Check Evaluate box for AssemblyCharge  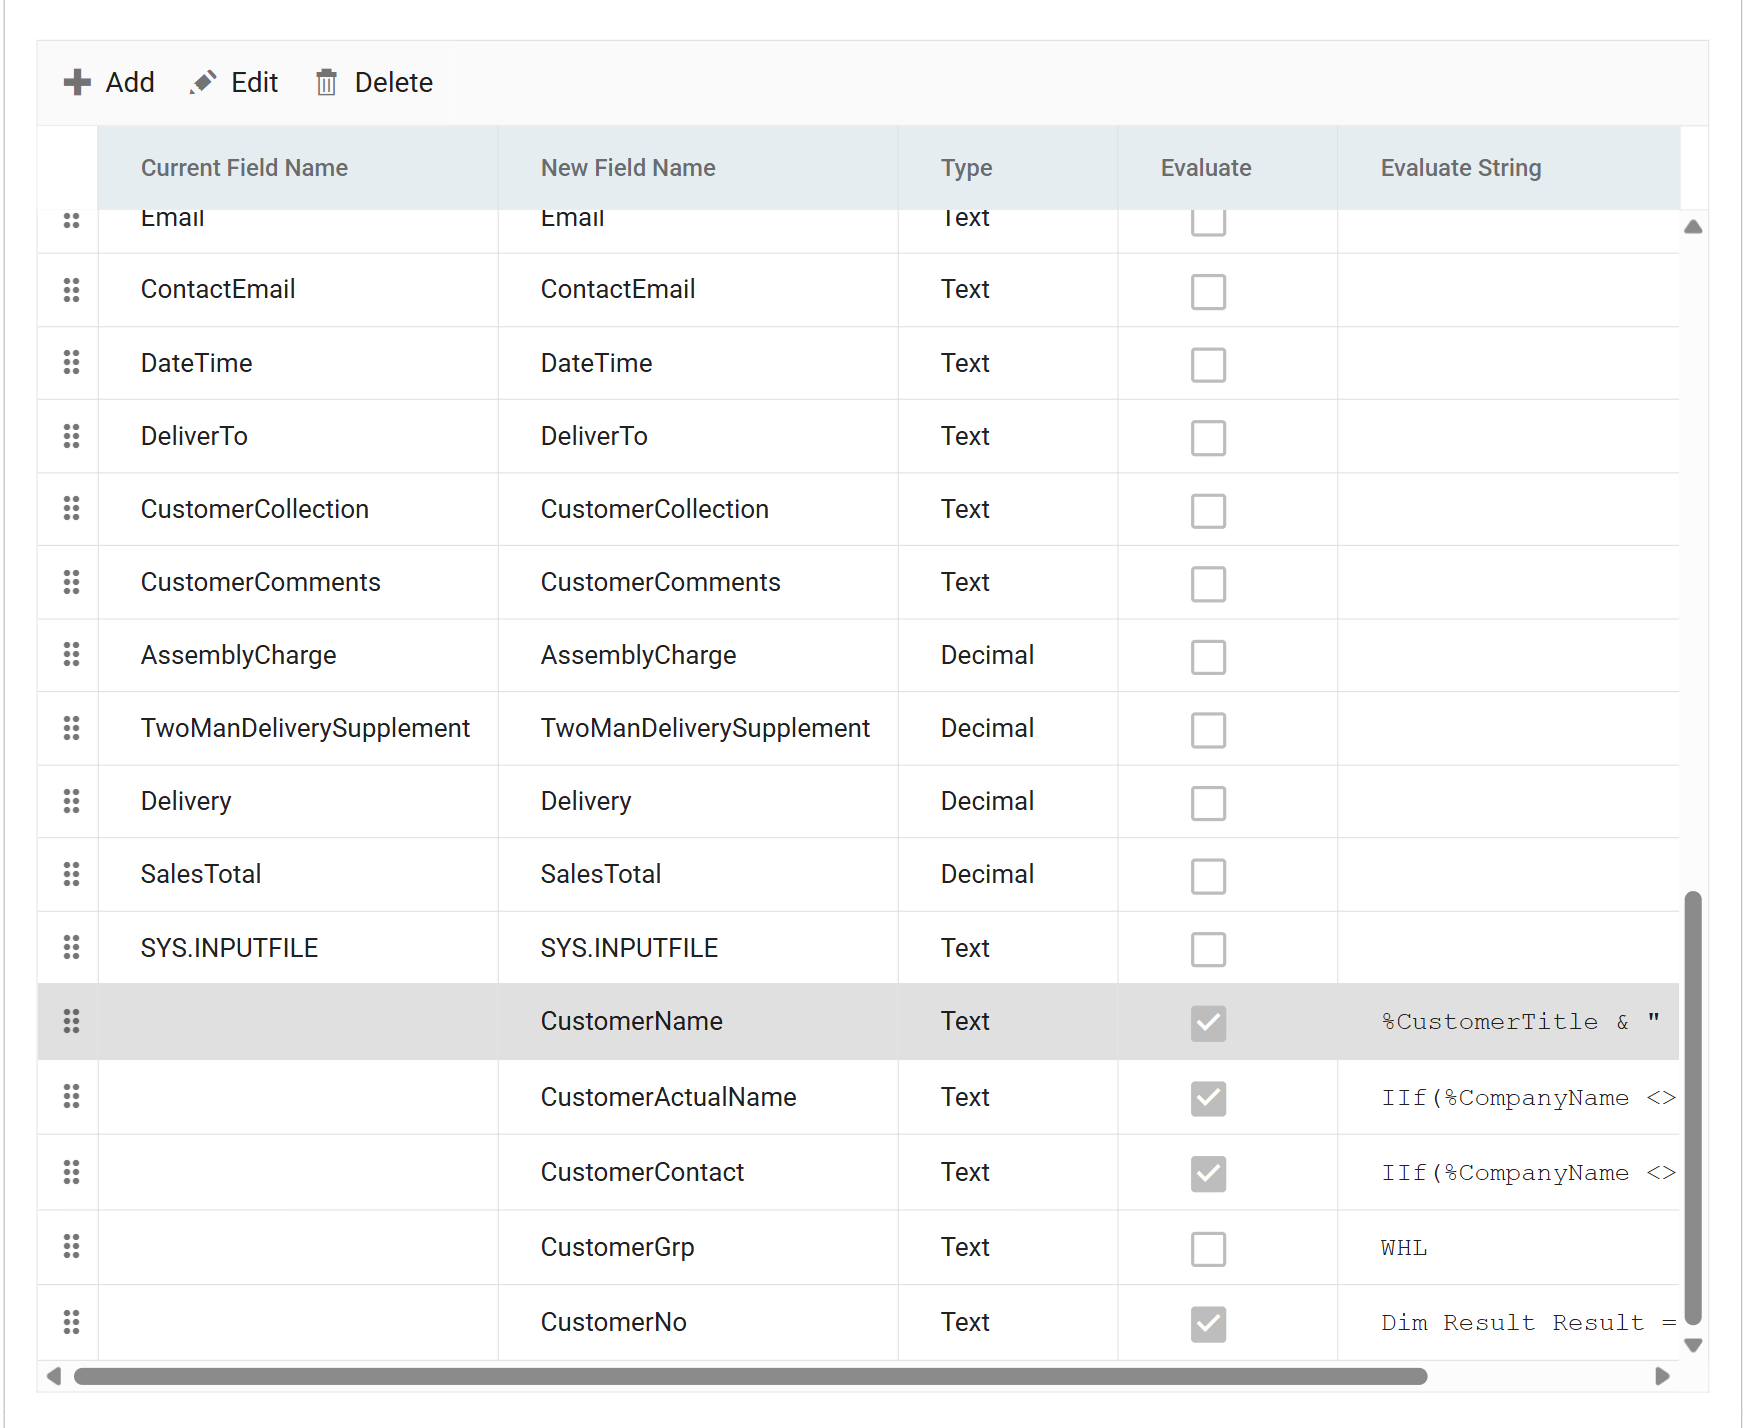1208,657
